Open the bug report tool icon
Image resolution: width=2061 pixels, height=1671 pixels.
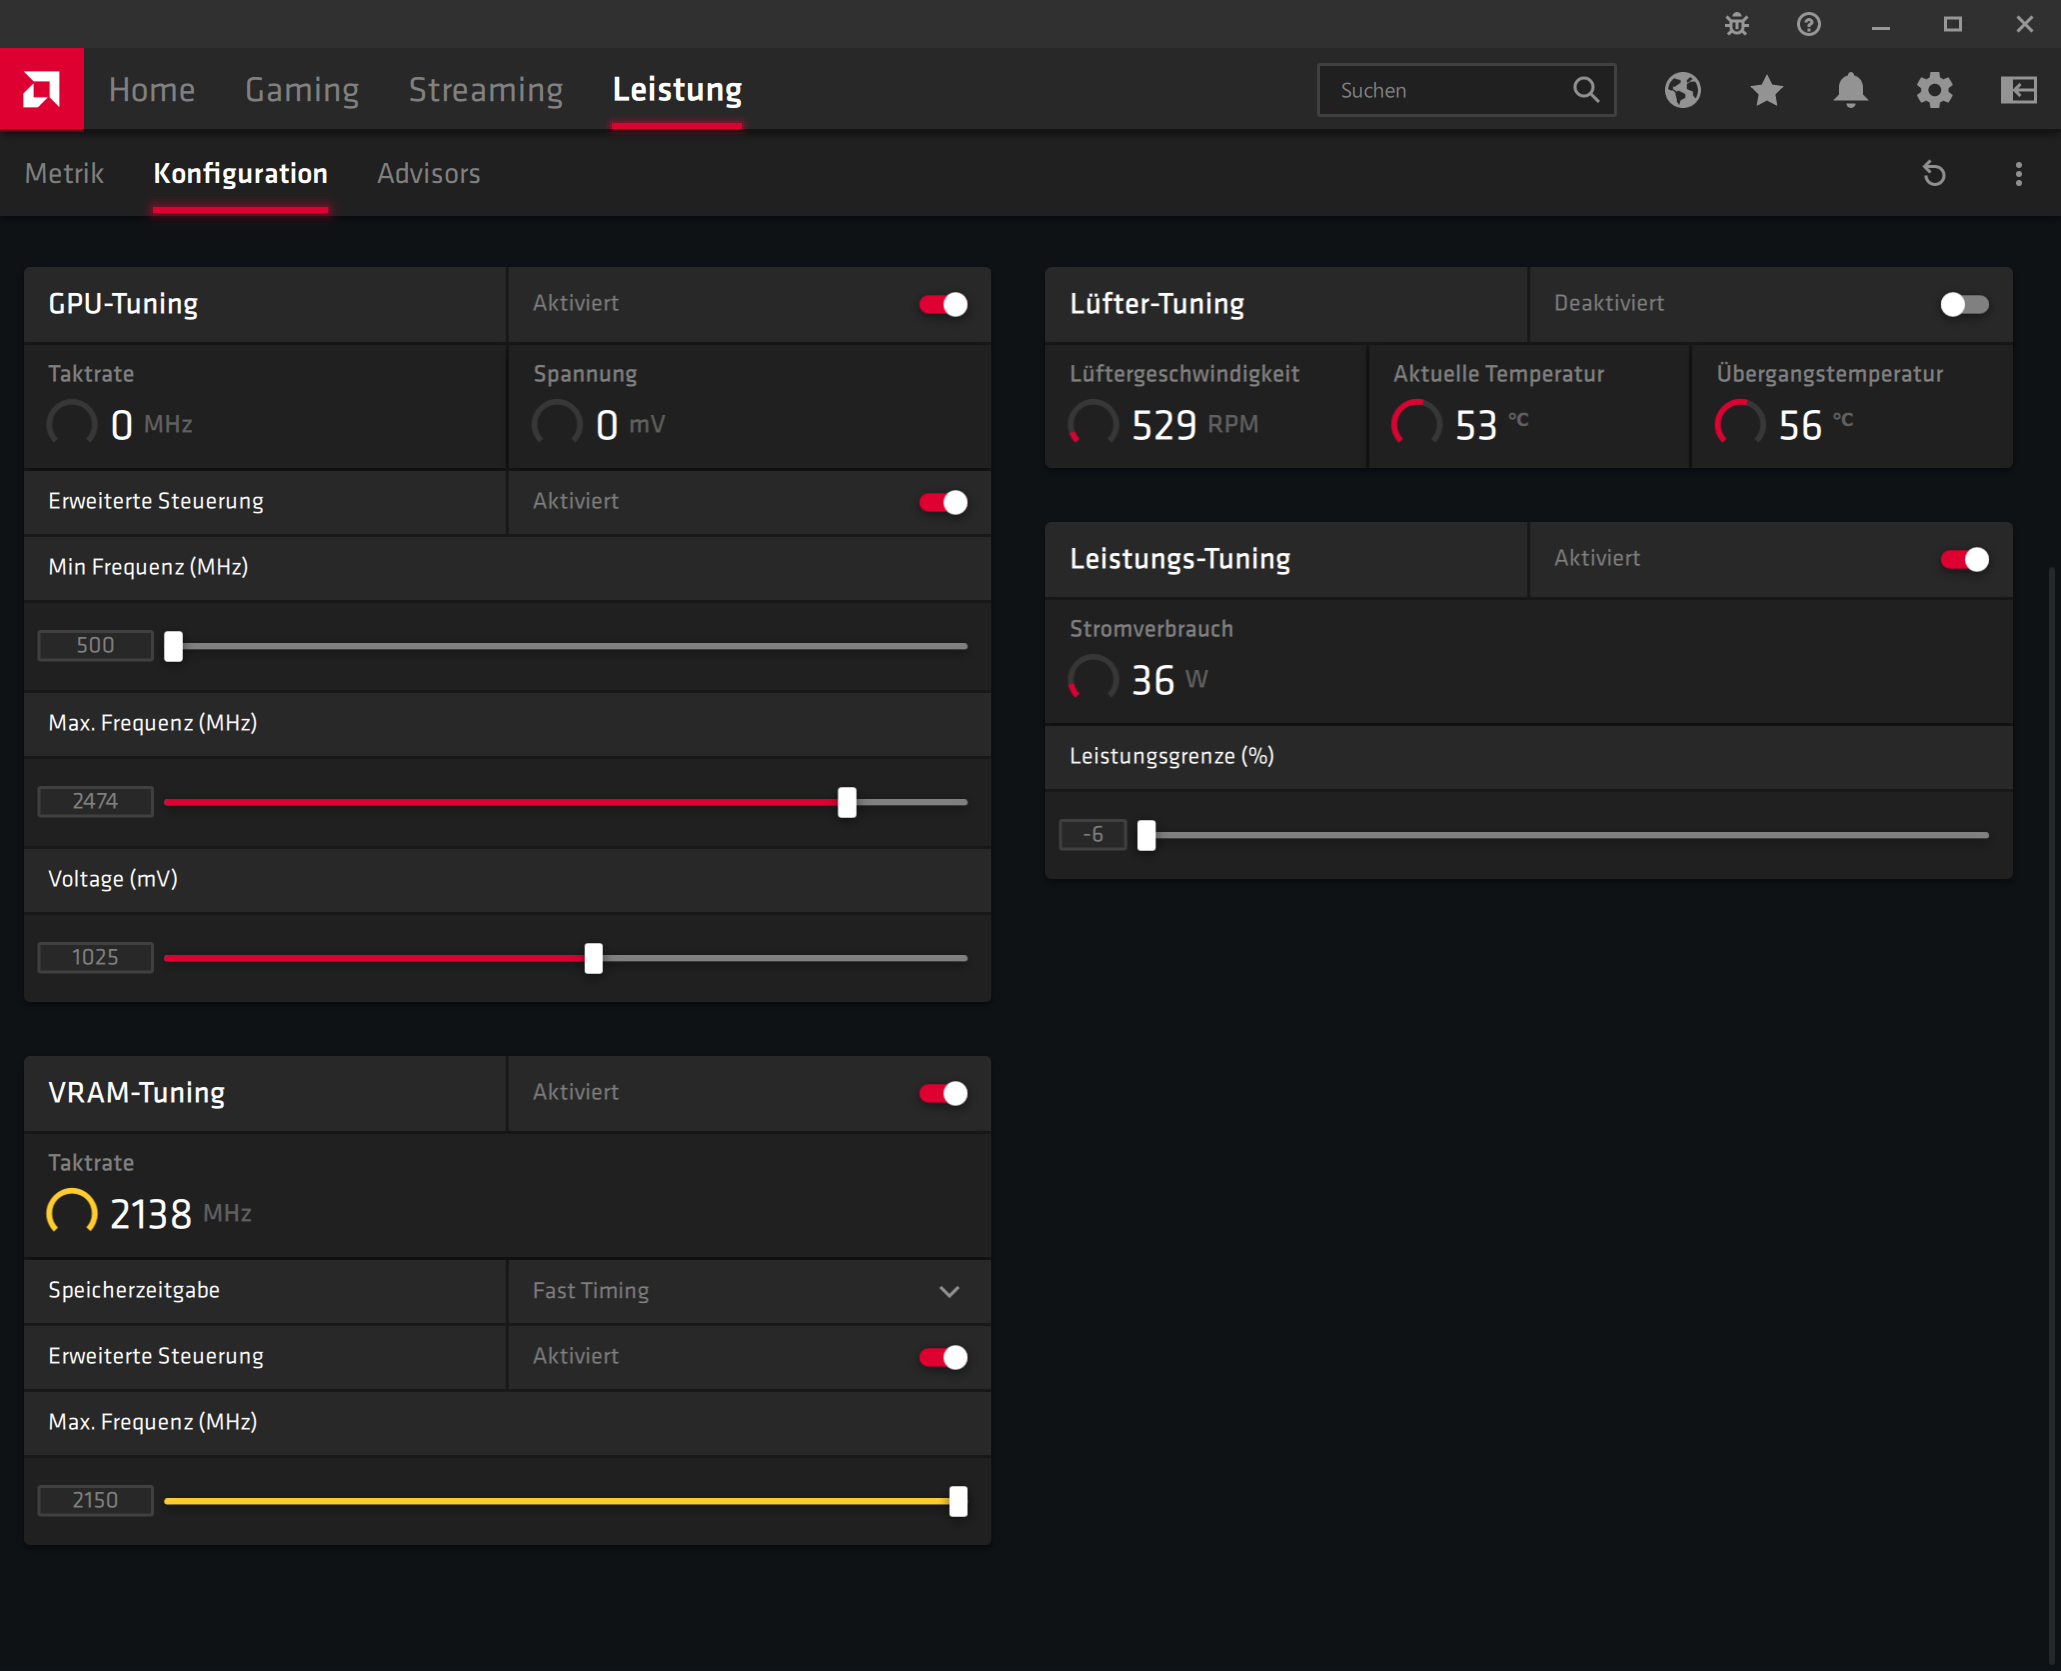(x=1737, y=24)
